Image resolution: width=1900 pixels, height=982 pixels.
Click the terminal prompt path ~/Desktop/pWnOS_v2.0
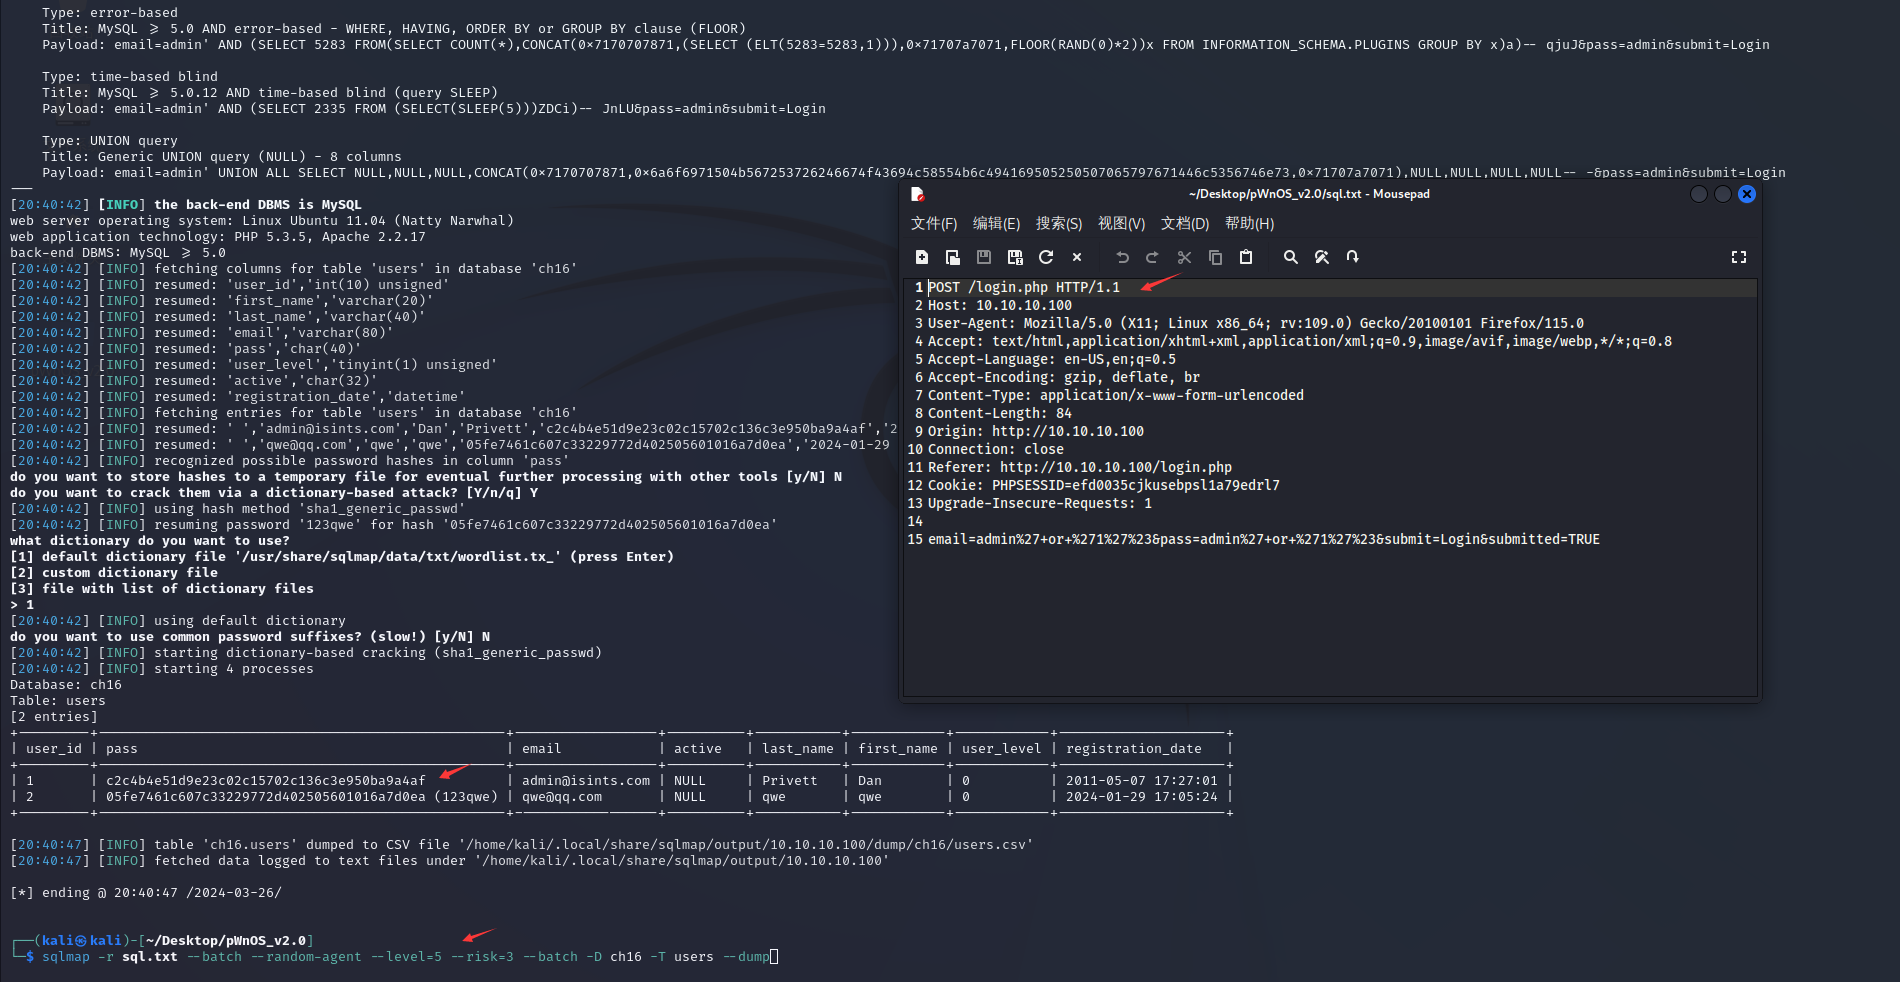[225, 941]
